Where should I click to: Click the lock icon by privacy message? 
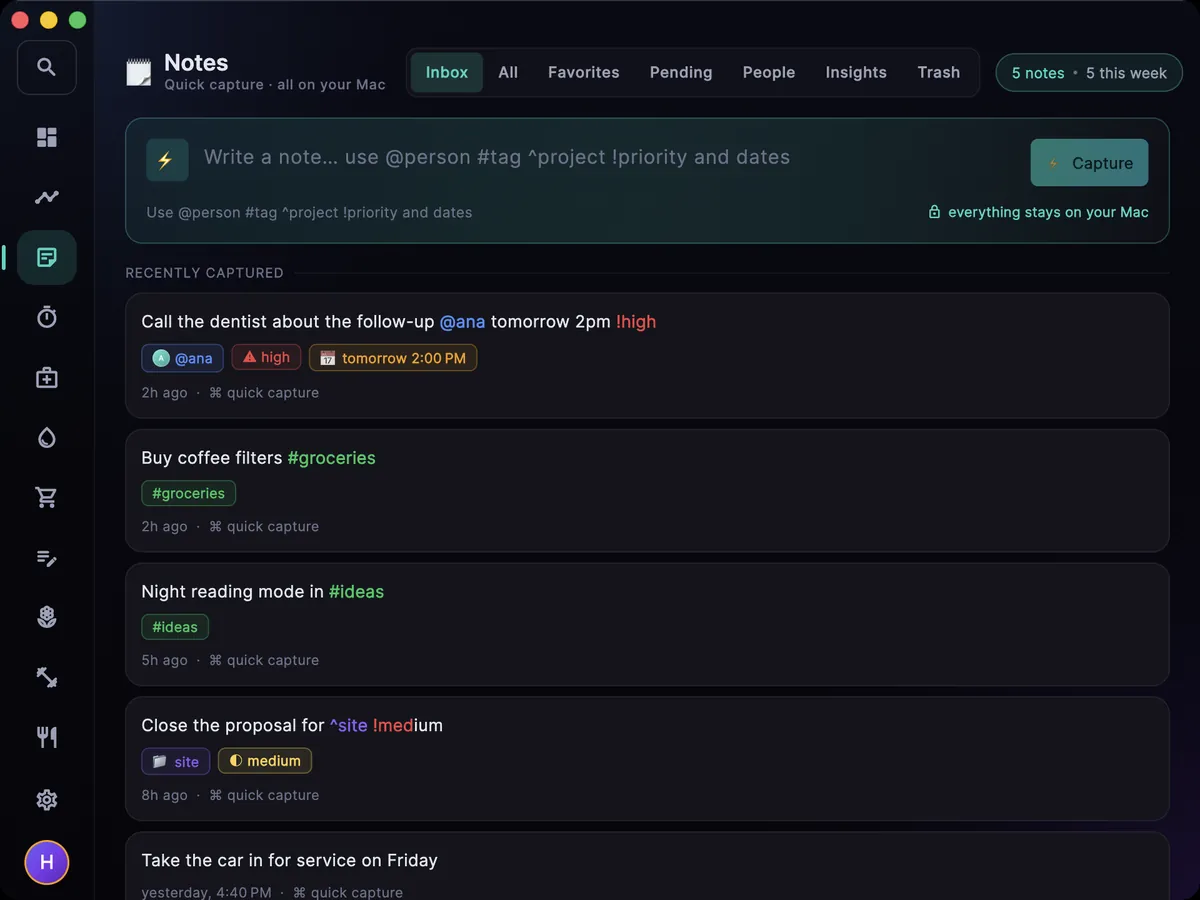(x=934, y=212)
